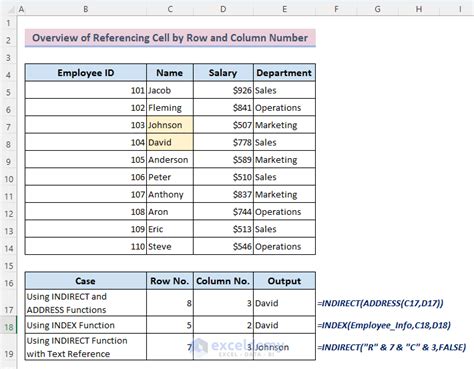The width and height of the screenshot is (474, 369).
Task: Select column D header
Action: pos(223,9)
